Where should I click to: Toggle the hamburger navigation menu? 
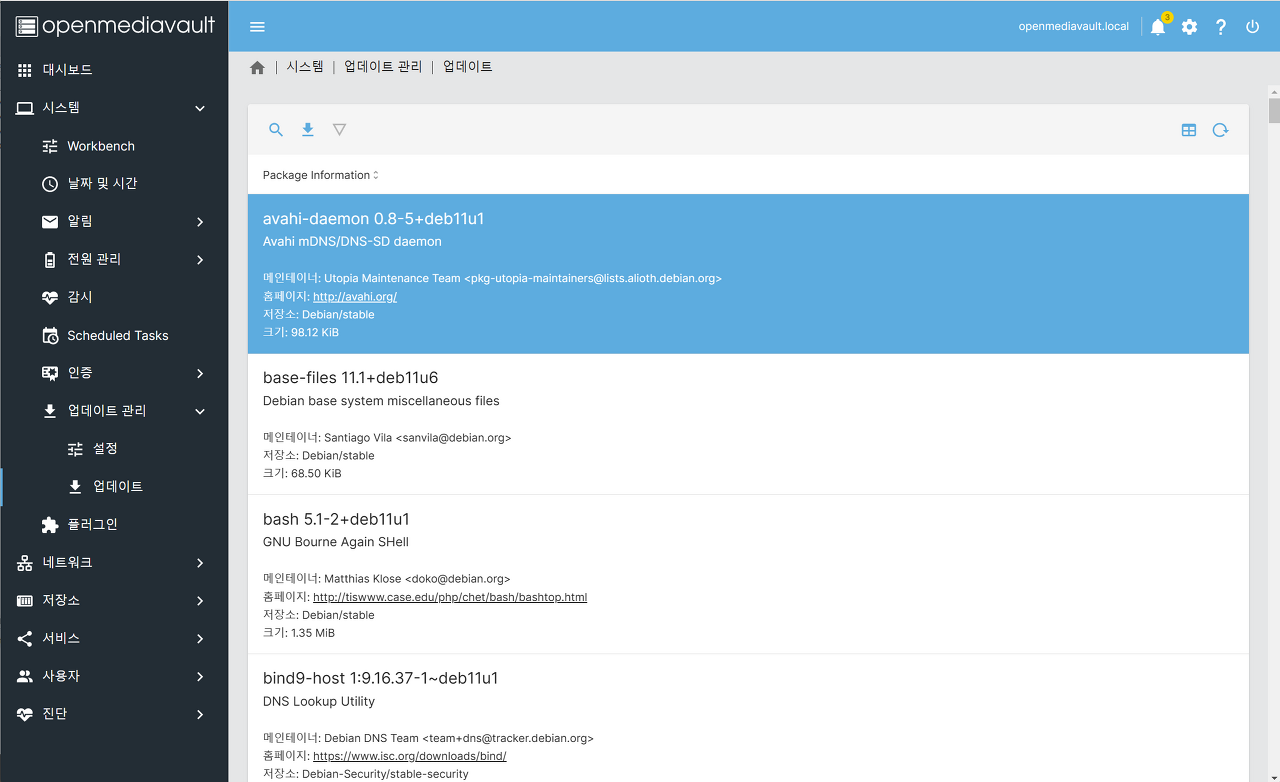257,27
